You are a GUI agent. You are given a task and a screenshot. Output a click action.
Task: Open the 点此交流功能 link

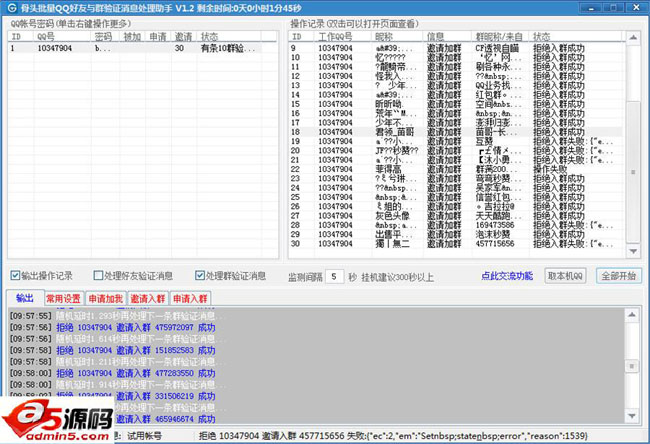pos(506,276)
